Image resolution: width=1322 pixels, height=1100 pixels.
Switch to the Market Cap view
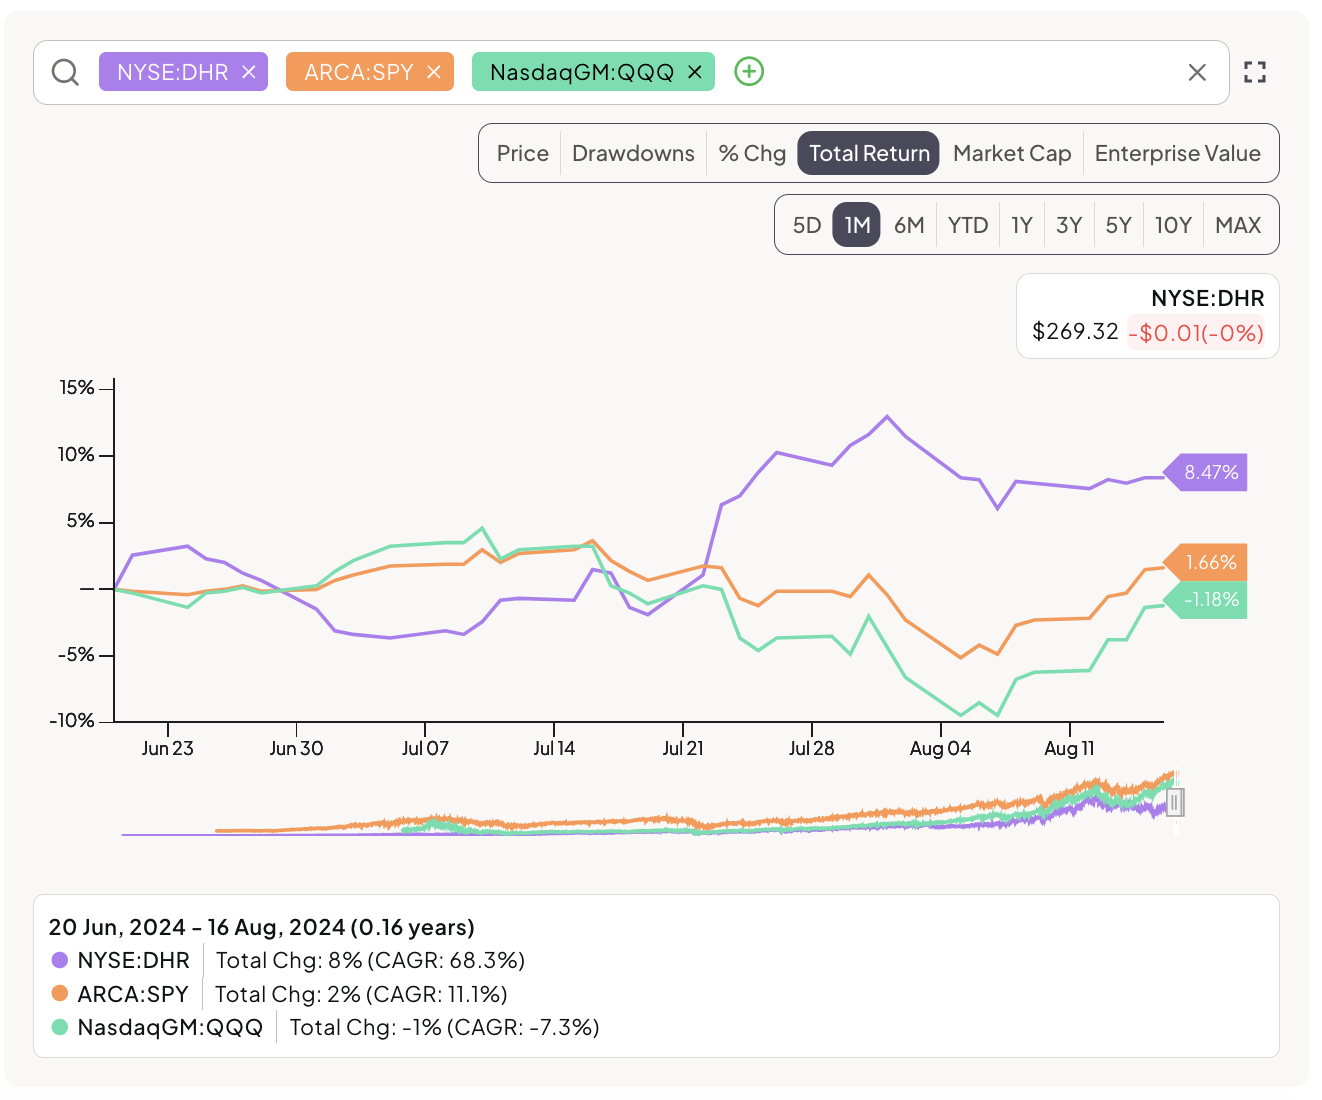click(x=1012, y=153)
